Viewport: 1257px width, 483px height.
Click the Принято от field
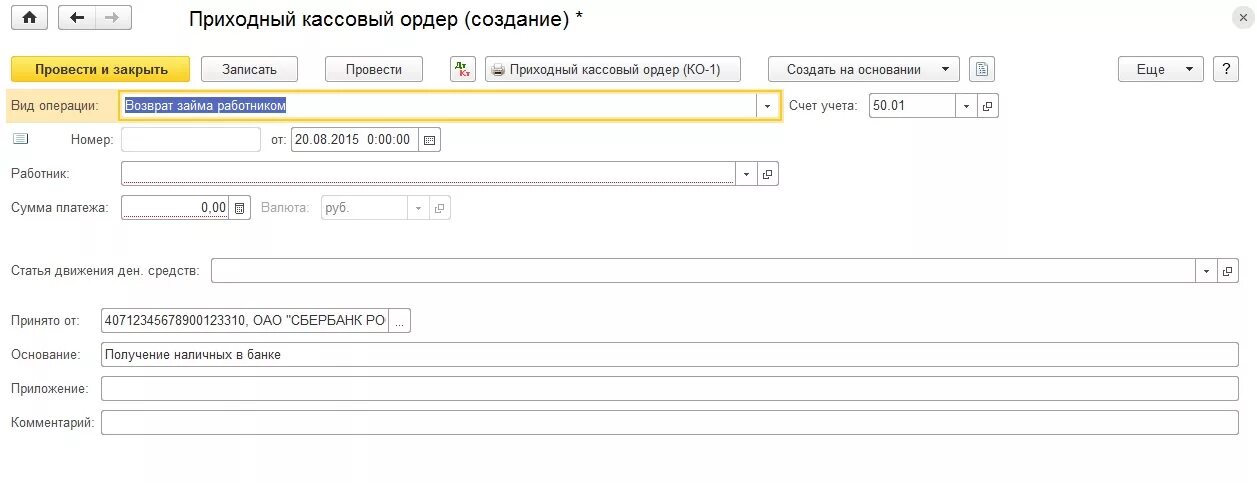coord(244,321)
